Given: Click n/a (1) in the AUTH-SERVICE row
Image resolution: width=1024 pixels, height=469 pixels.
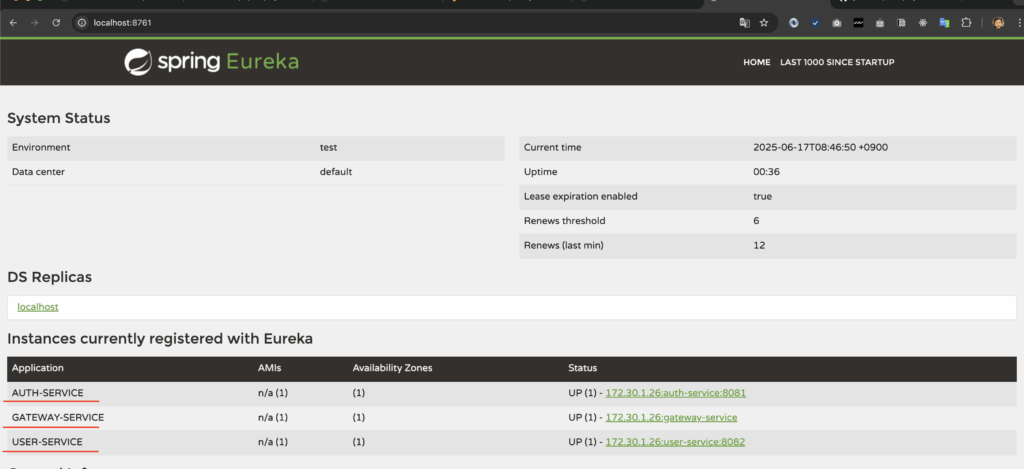Looking at the screenshot, I should [272, 393].
